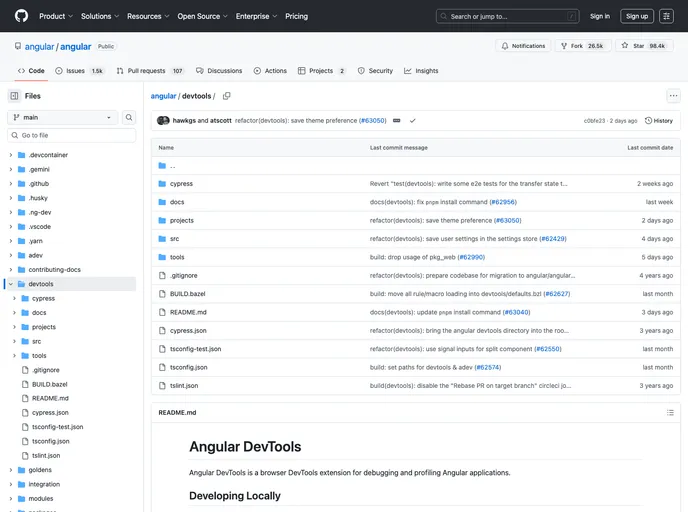Open the Product menu dropdown

(56, 16)
